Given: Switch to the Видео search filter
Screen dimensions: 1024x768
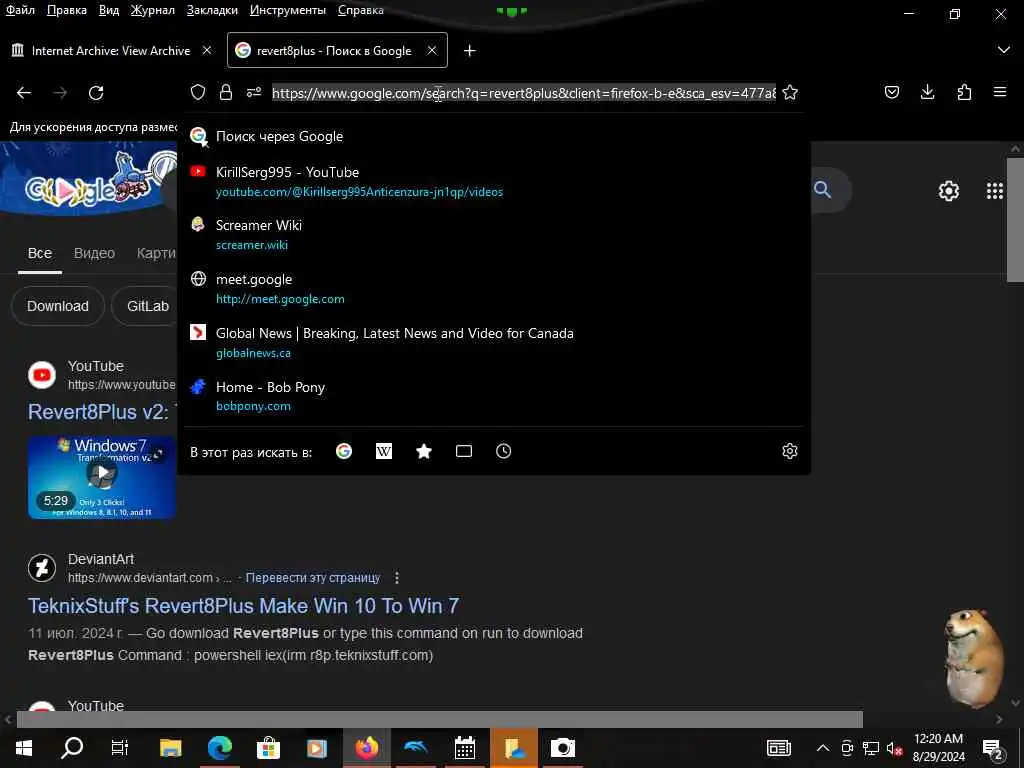Looking at the screenshot, I should 94,253.
